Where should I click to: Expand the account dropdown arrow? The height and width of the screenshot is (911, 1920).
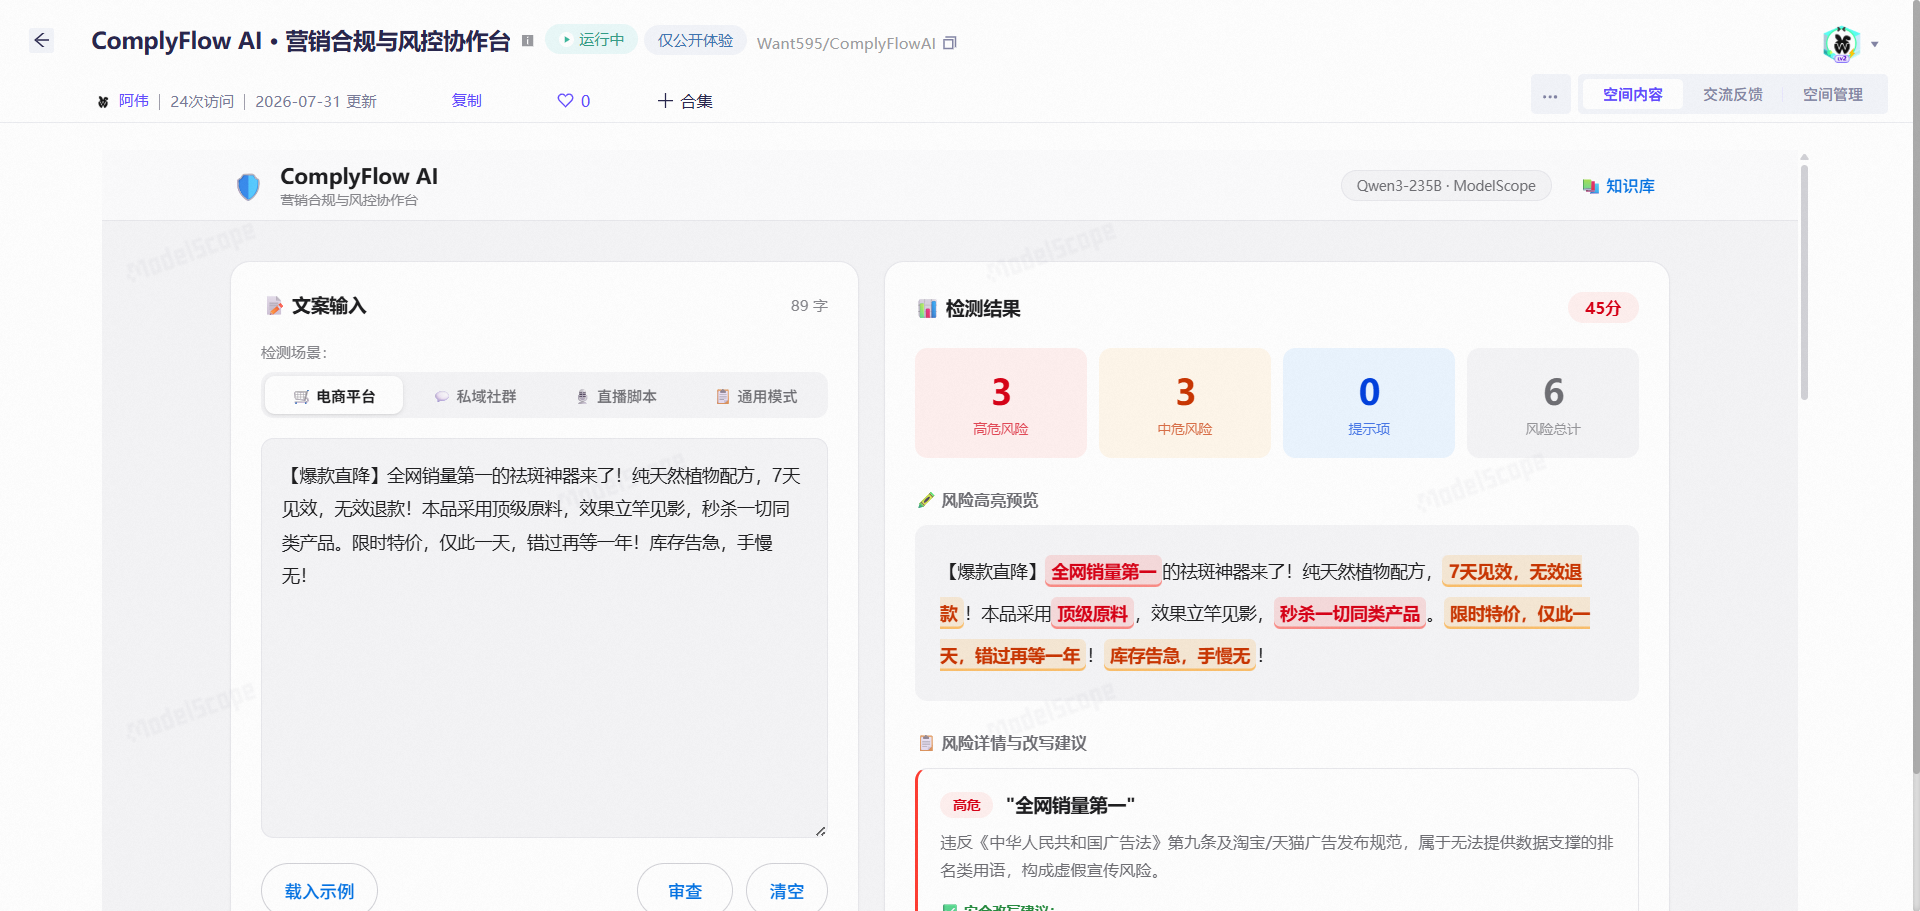1875,44
